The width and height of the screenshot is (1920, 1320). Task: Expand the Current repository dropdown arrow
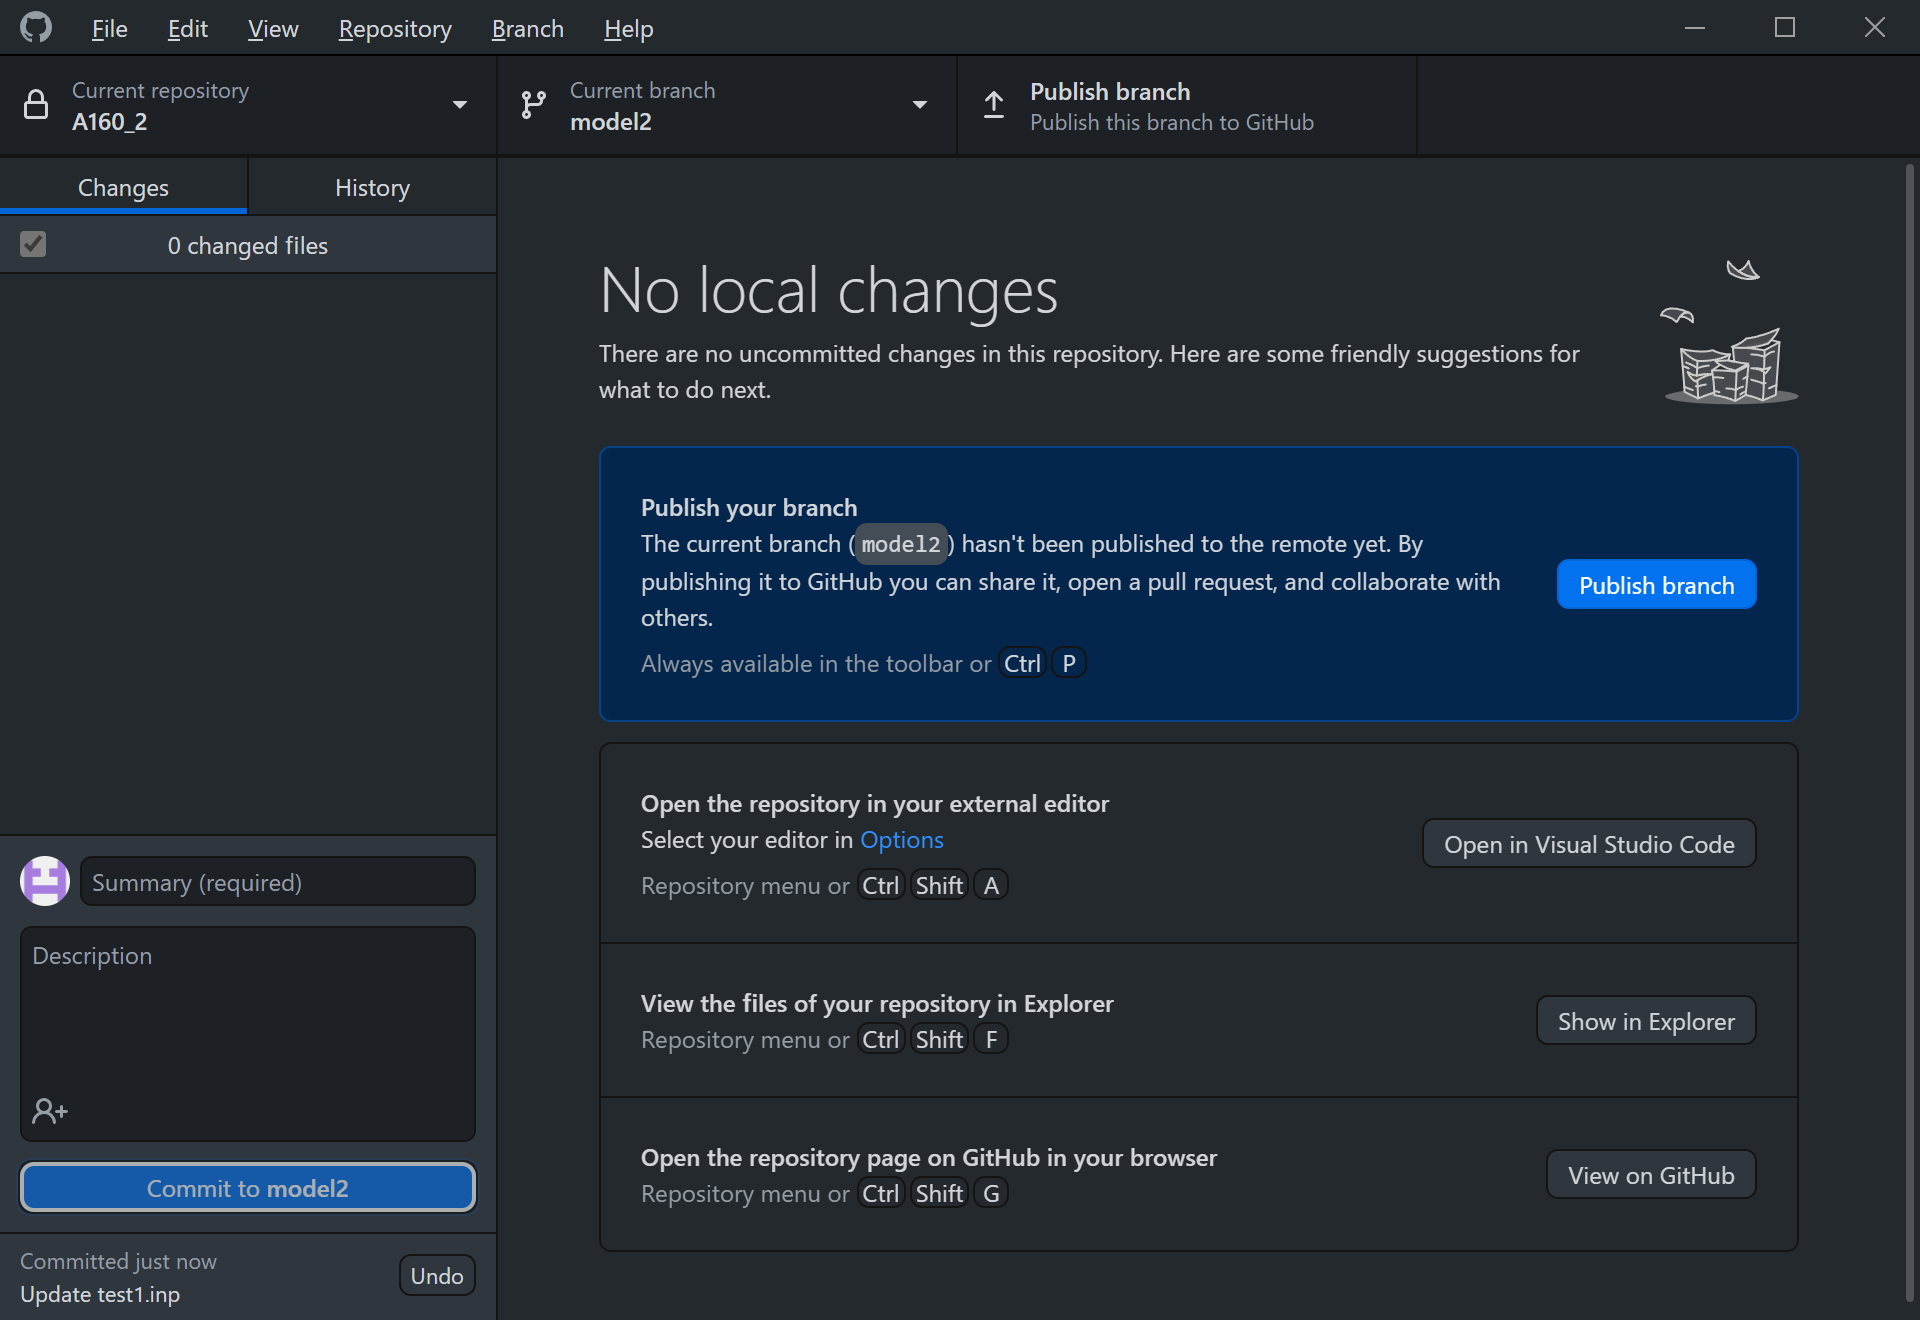(460, 104)
